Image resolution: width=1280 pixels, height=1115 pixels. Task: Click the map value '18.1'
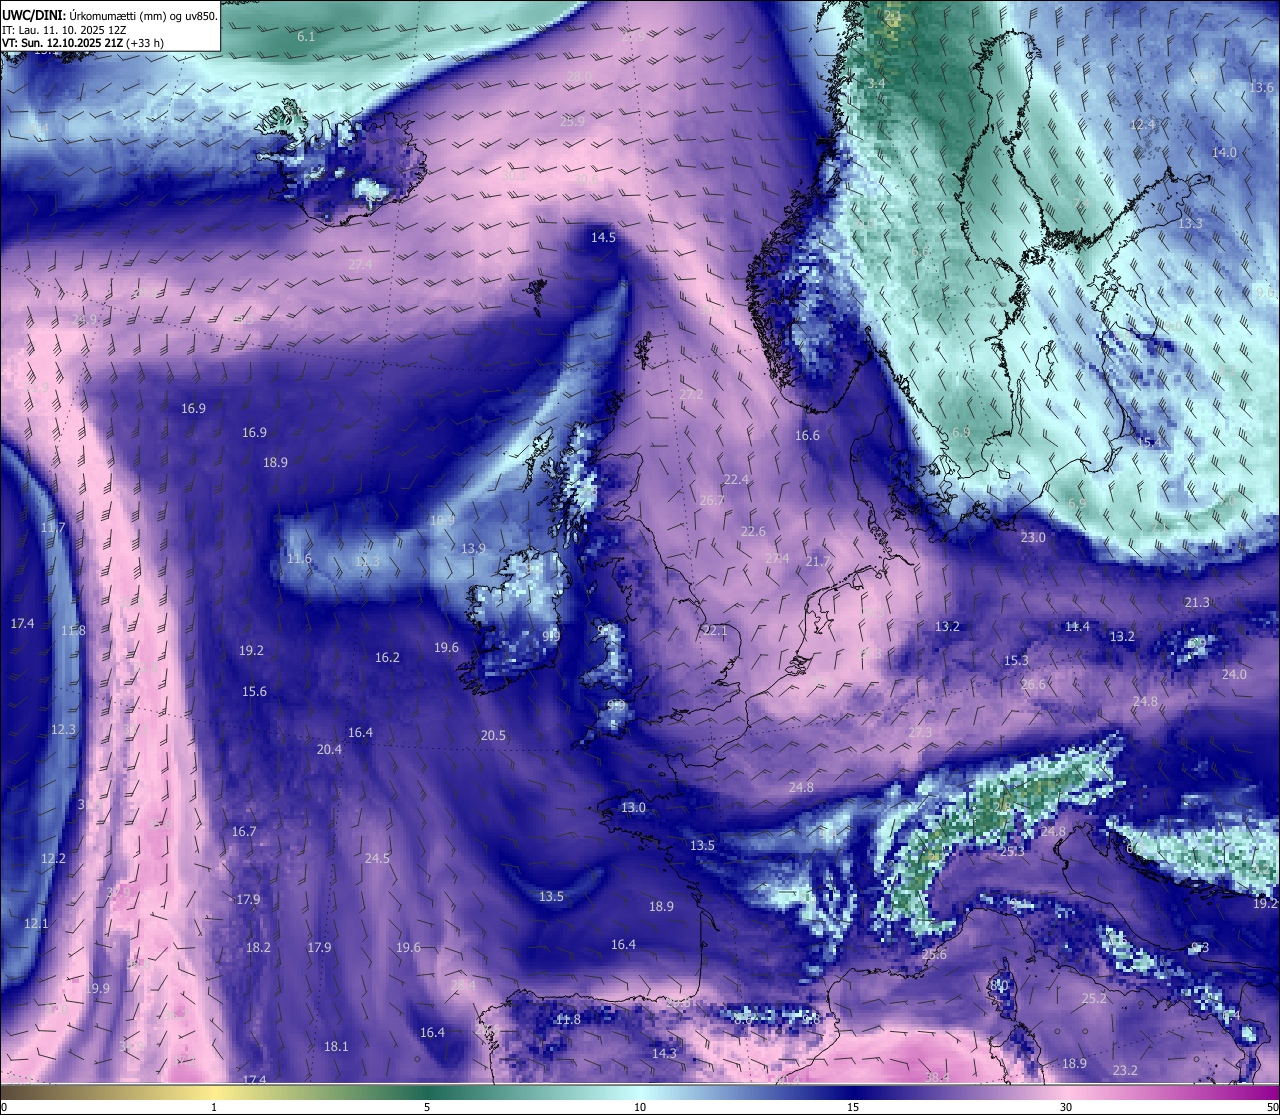click(x=336, y=1046)
